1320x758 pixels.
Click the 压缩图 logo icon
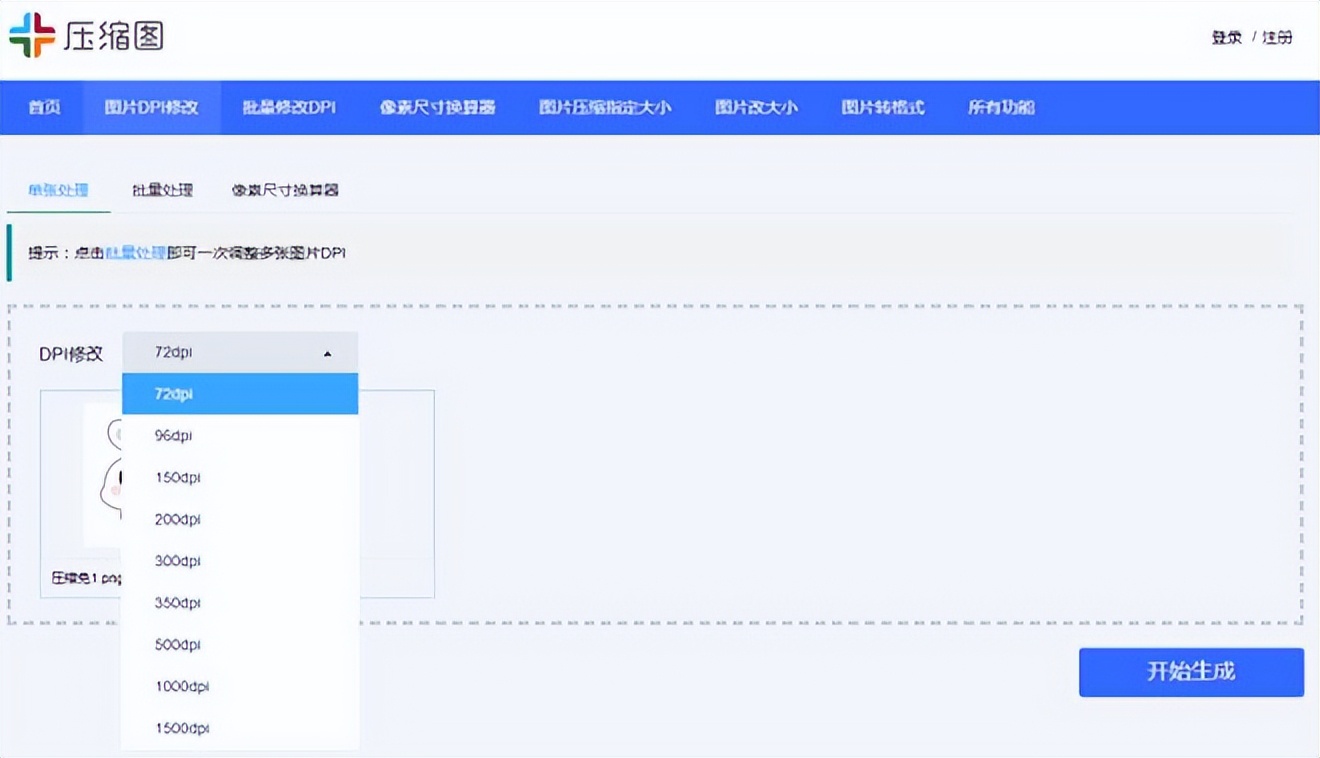click(x=35, y=37)
